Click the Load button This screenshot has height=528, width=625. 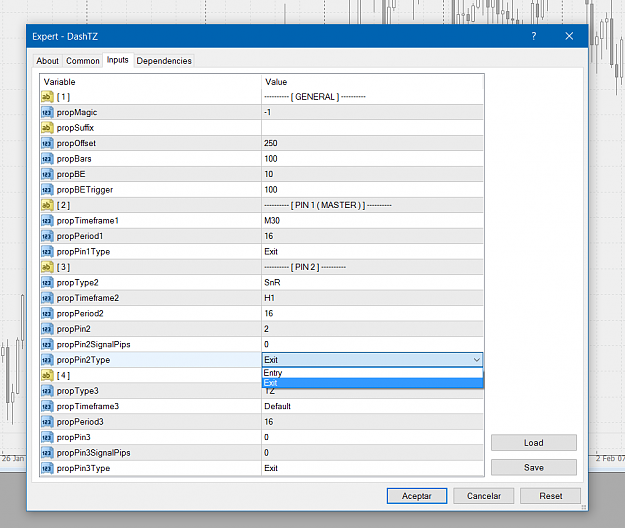pos(533,443)
